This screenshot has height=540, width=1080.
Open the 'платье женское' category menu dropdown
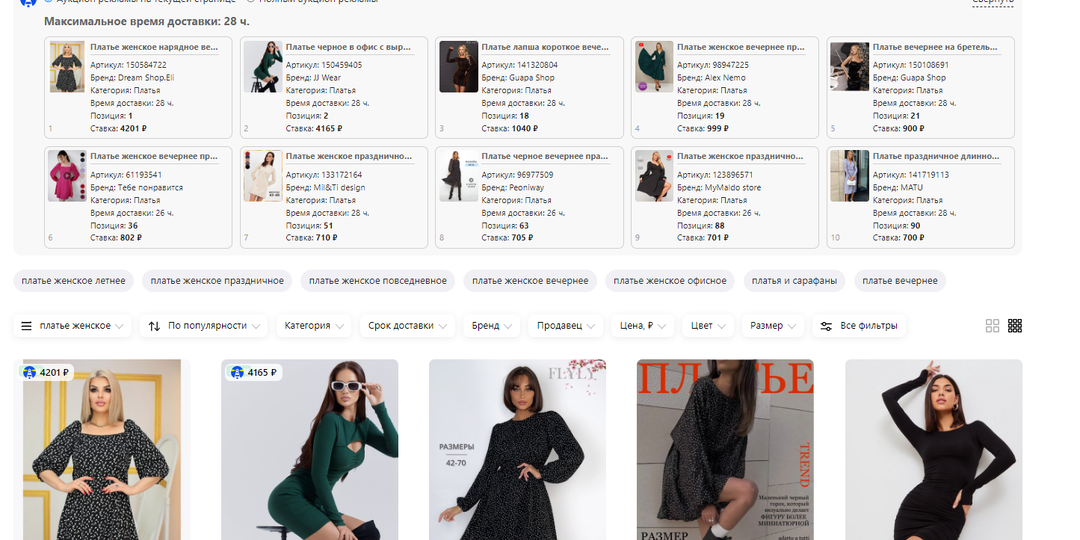[x=72, y=326]
